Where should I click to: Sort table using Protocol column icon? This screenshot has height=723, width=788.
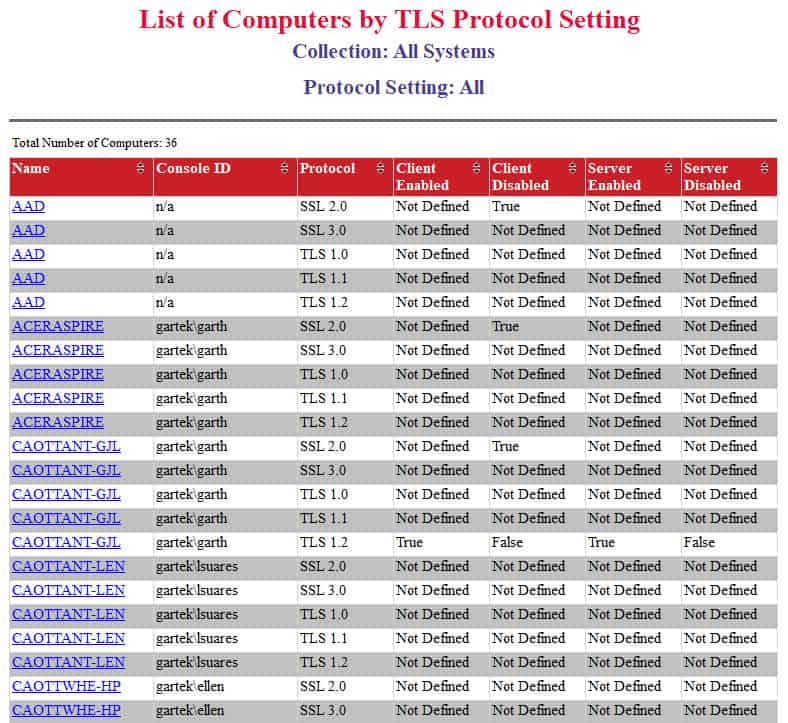(x=380, y=168)
